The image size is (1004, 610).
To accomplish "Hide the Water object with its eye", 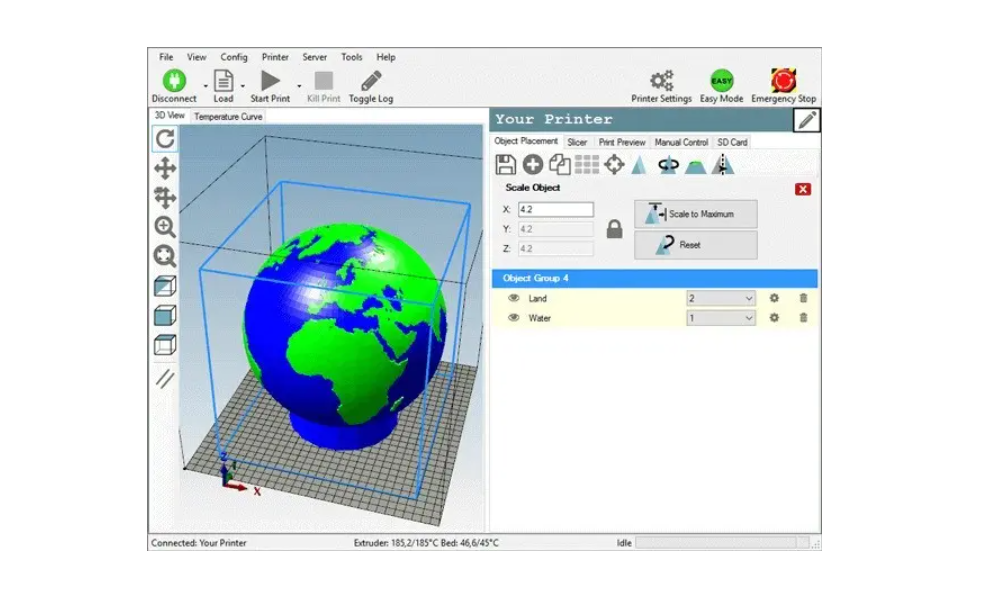I will 514,318.
